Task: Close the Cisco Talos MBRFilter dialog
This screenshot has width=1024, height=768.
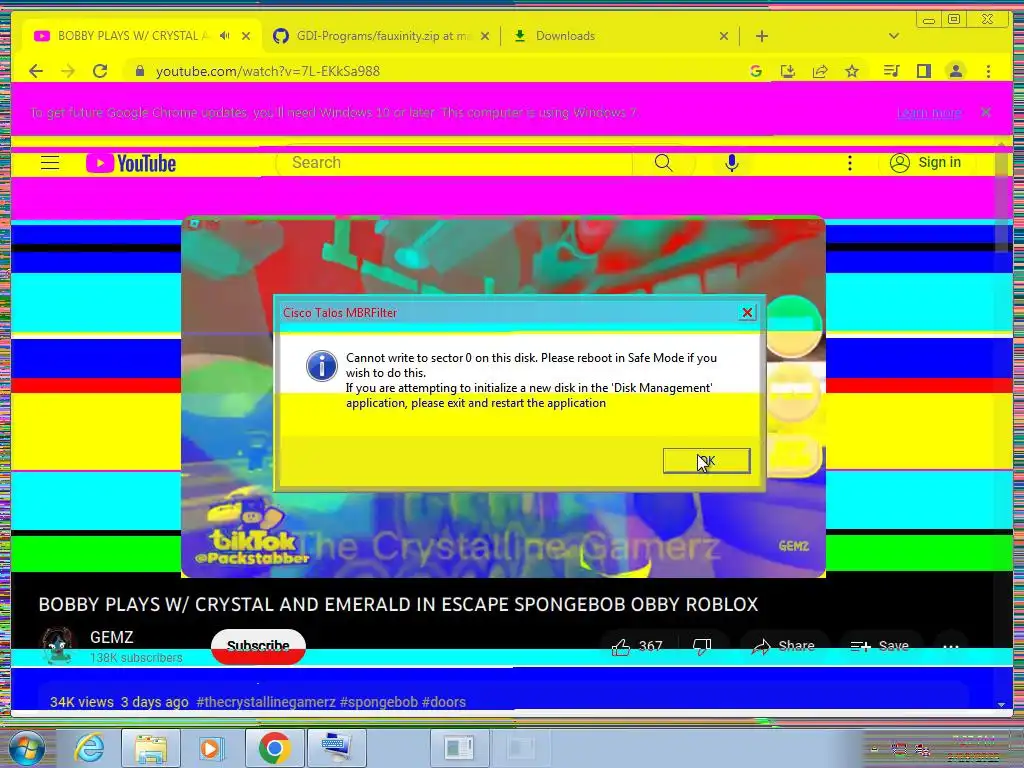Action: pyautogui.click(x=747, y=313)
